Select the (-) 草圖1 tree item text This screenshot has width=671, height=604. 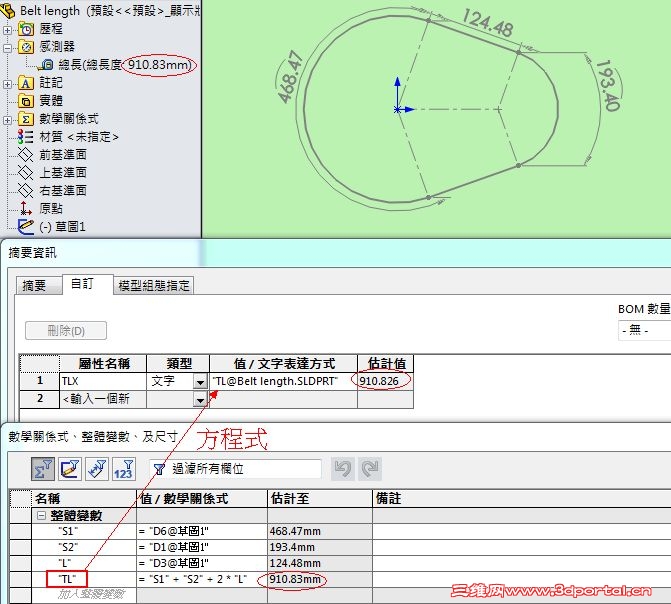click(63, 226)
